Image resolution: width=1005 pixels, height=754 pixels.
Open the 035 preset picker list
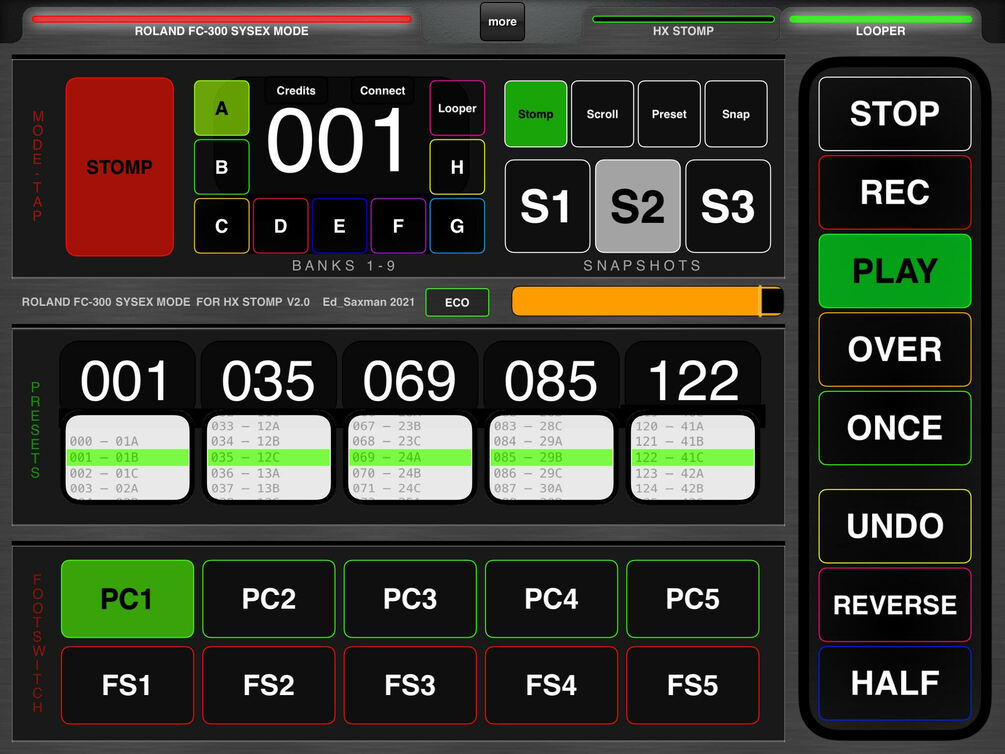coord(269,457)
